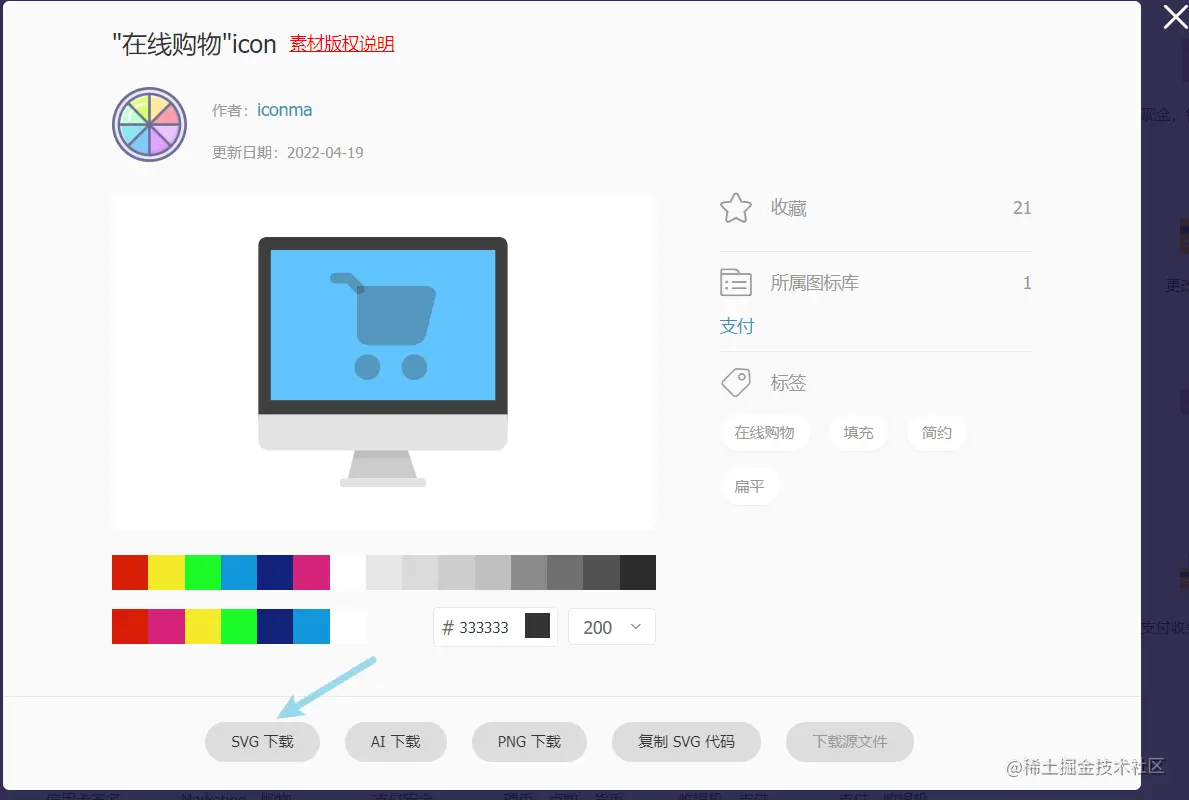
Task: Click the icon library folder icon
Action: tap(736, 283)
